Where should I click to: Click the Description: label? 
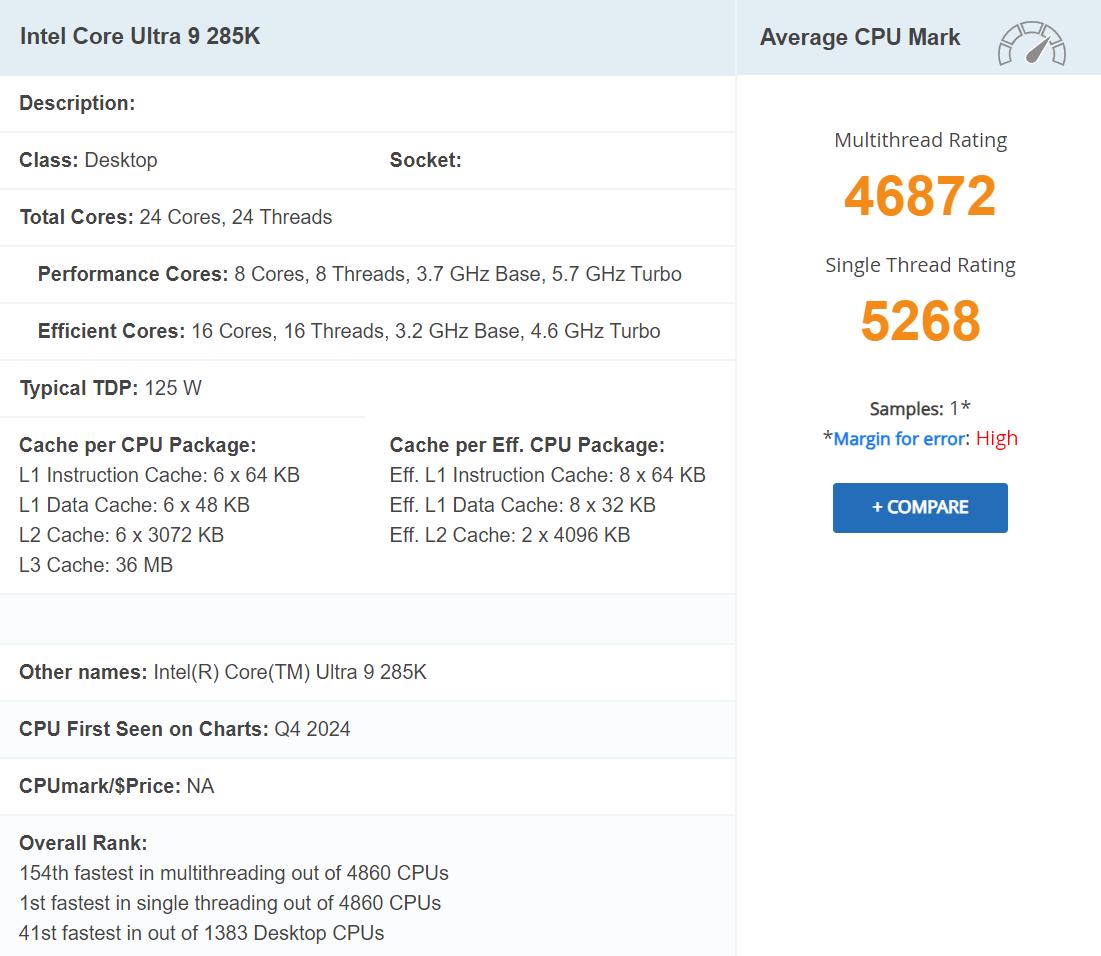click(x=77, y=103)
